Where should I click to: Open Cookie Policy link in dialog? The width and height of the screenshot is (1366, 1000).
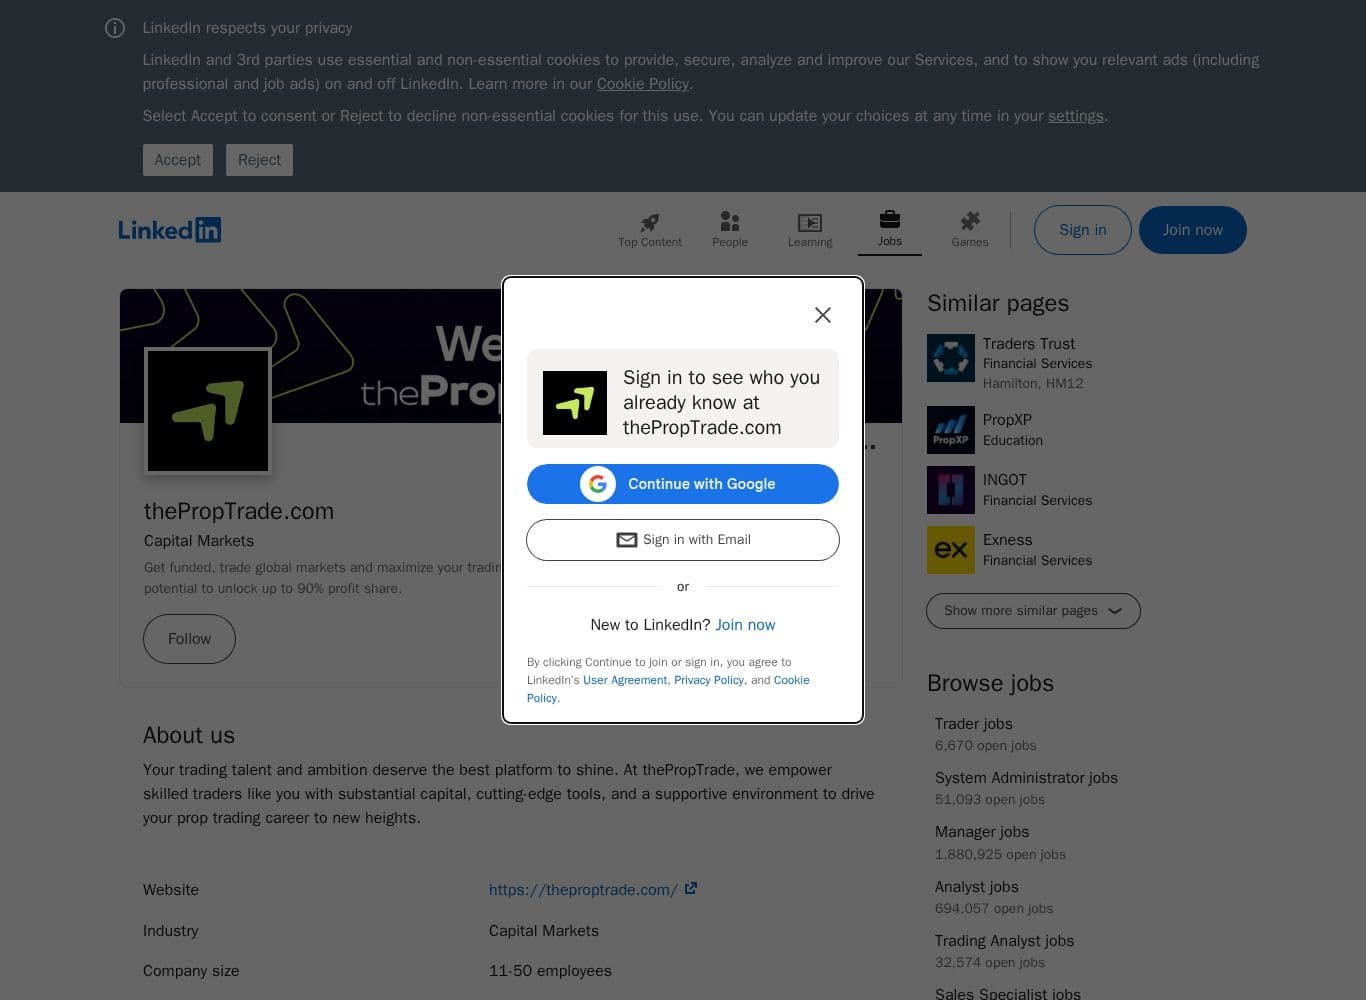click(668, 689)
